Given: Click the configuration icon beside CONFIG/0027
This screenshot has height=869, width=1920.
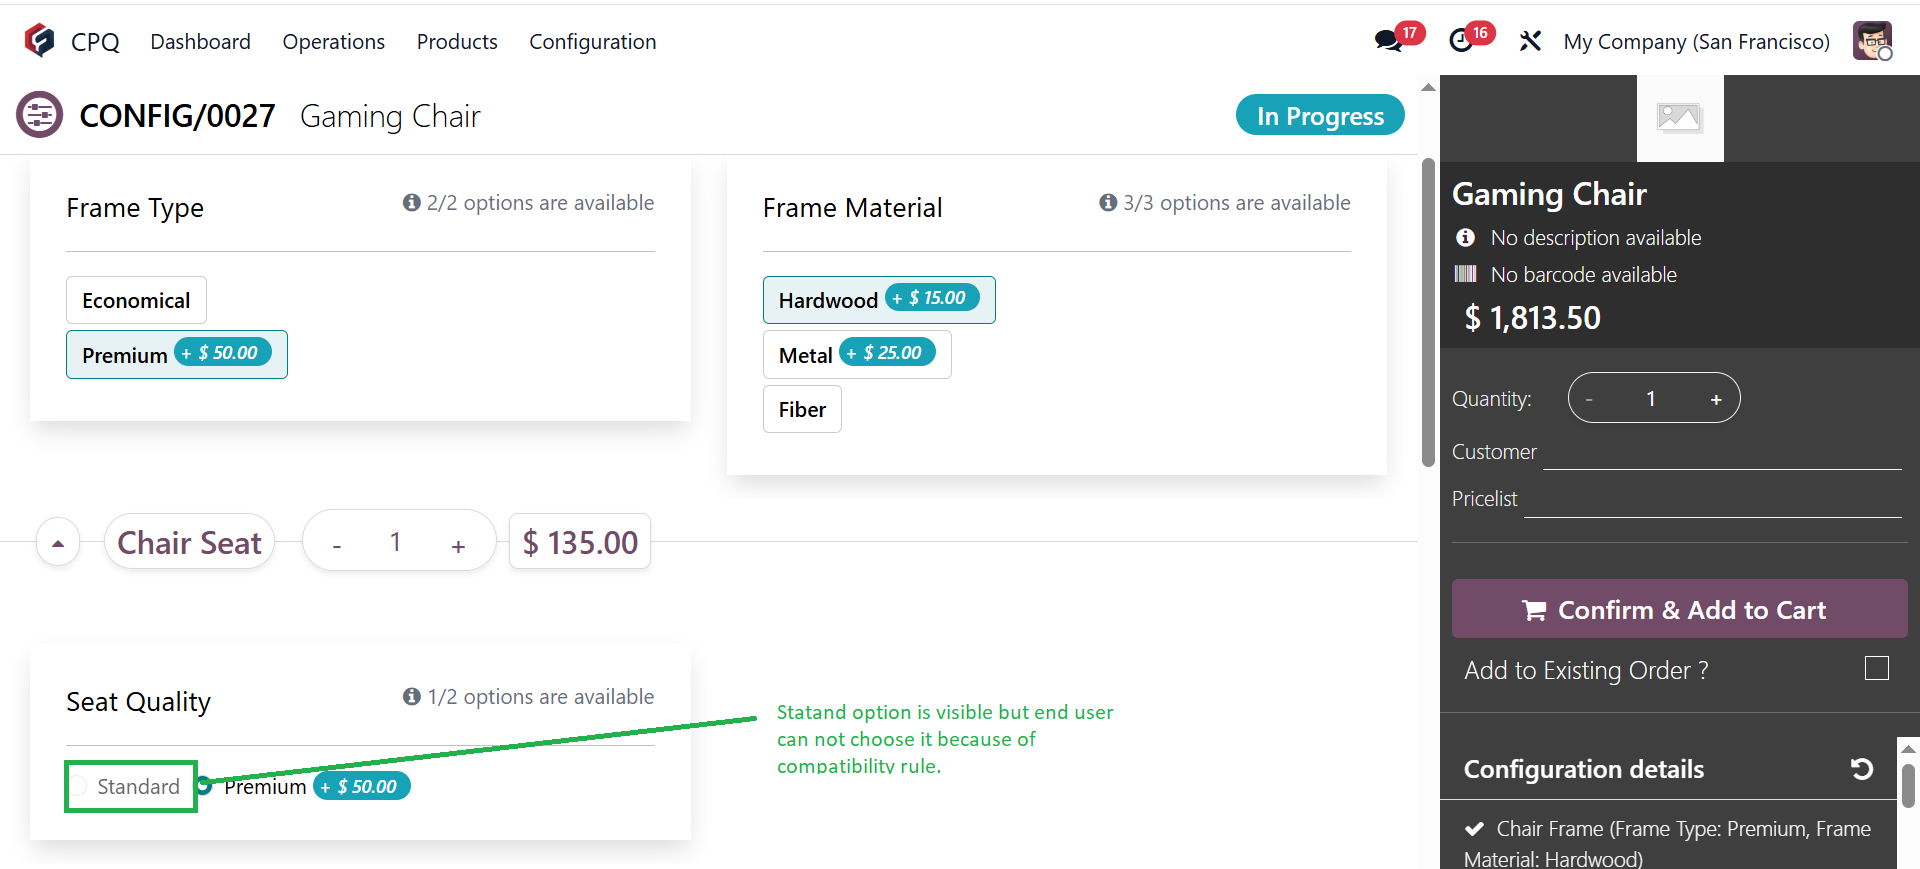Looking at the screenshot, I should [x=40, y=116].
